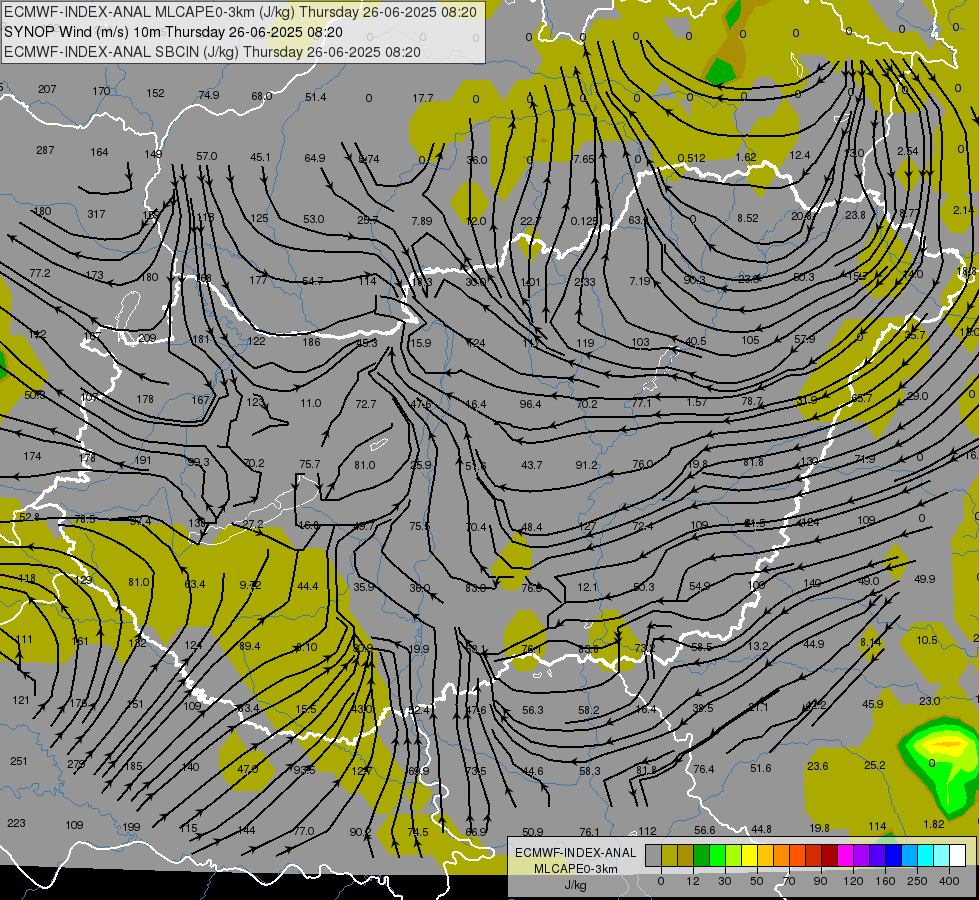This screenshot has width=979, height=900.
Task: Click the white swatch in the legend
Action: [x=957, y=856]
